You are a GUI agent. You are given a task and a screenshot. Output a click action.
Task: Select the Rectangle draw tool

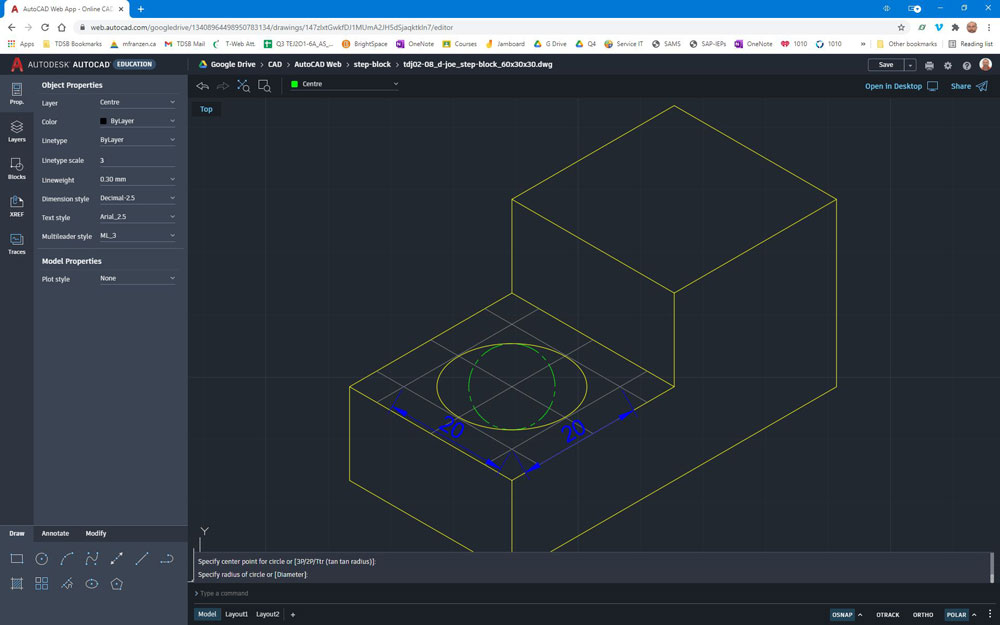click(x=17, y=559)
